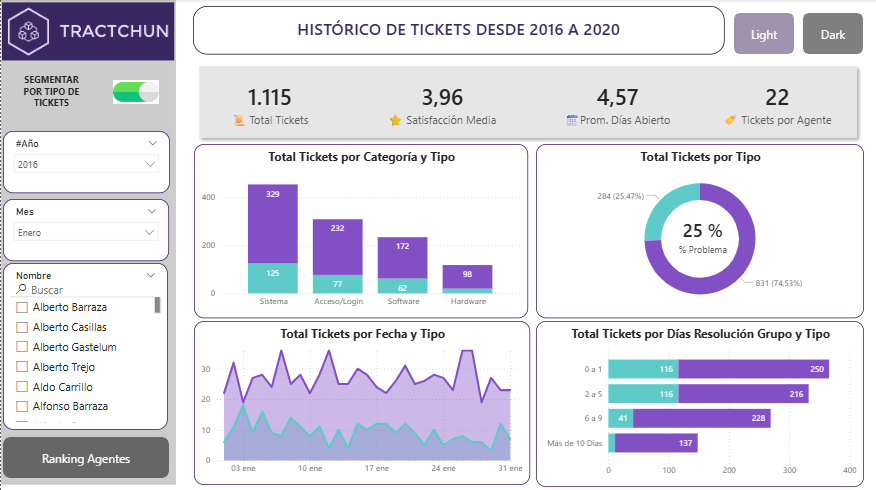Image resolution: width=876 pixels, height=490 pixels.
Task: Click the Total Tickets scroll icon
Action: click(x=239, y=120)
